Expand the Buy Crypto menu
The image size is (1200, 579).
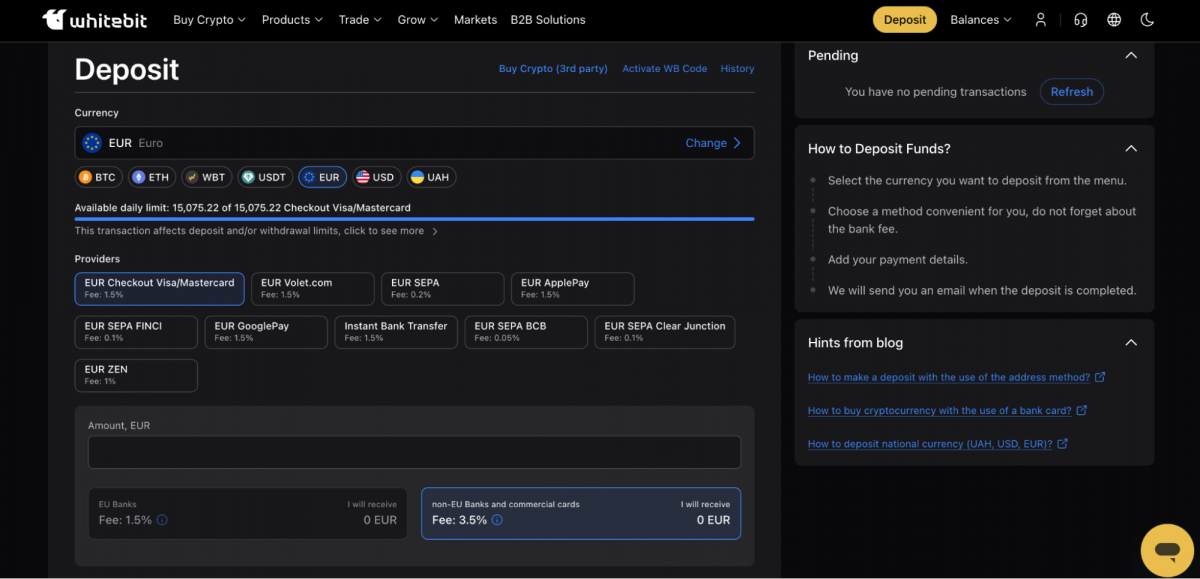coord(209,20)
